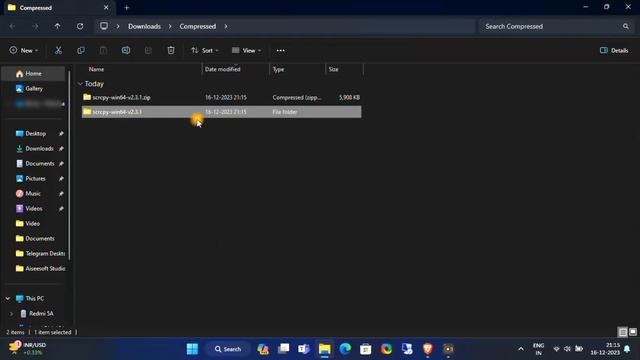Click the Back navigation arrow
This screenshot has height=360, width=640.
tap(12, 26)
